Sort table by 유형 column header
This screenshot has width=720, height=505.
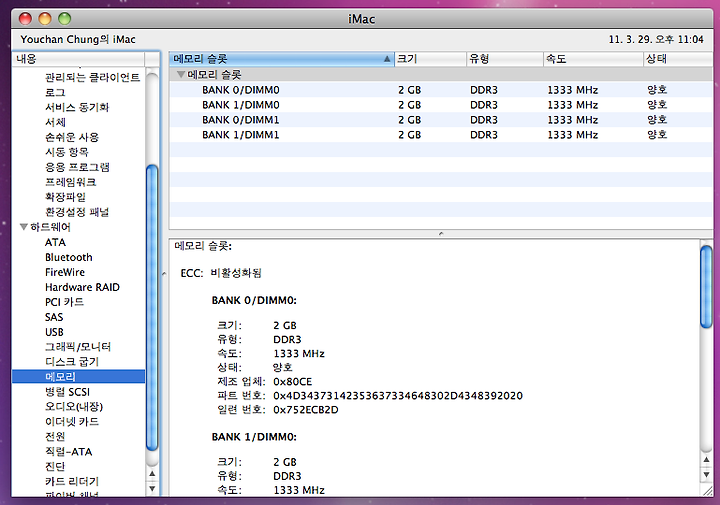(x=504, y=59)
